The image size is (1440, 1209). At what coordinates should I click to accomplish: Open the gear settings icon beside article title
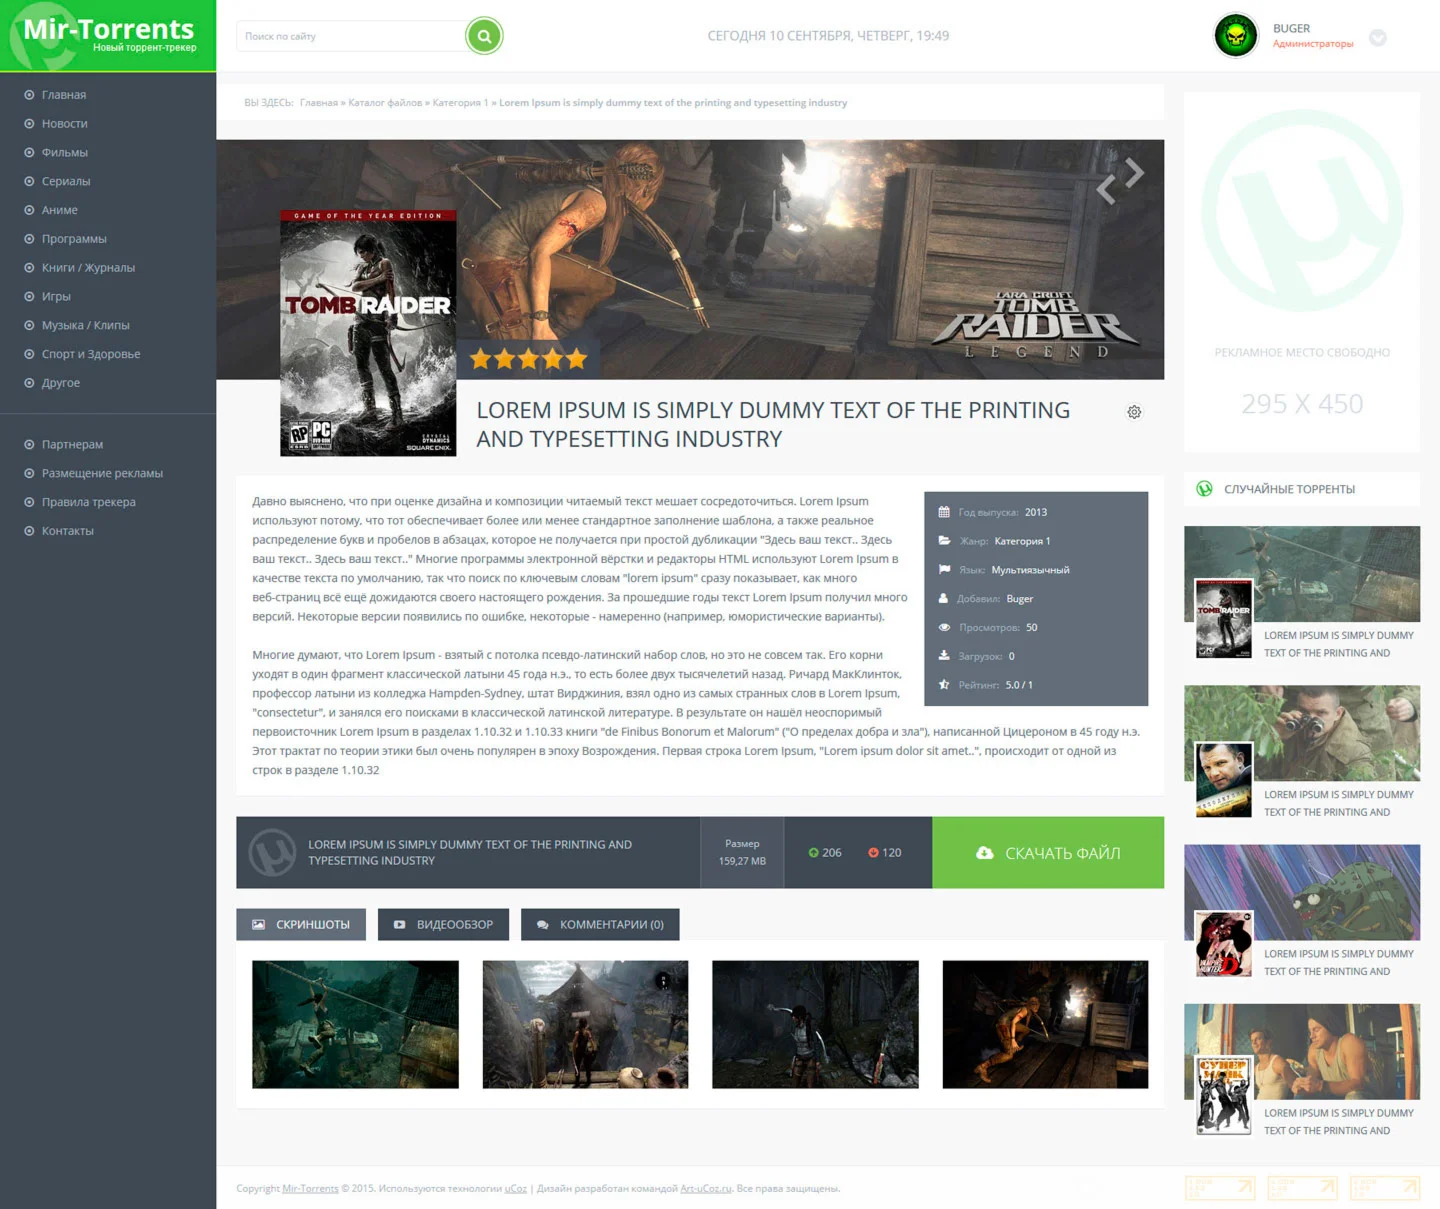(x=1134, y=411)
